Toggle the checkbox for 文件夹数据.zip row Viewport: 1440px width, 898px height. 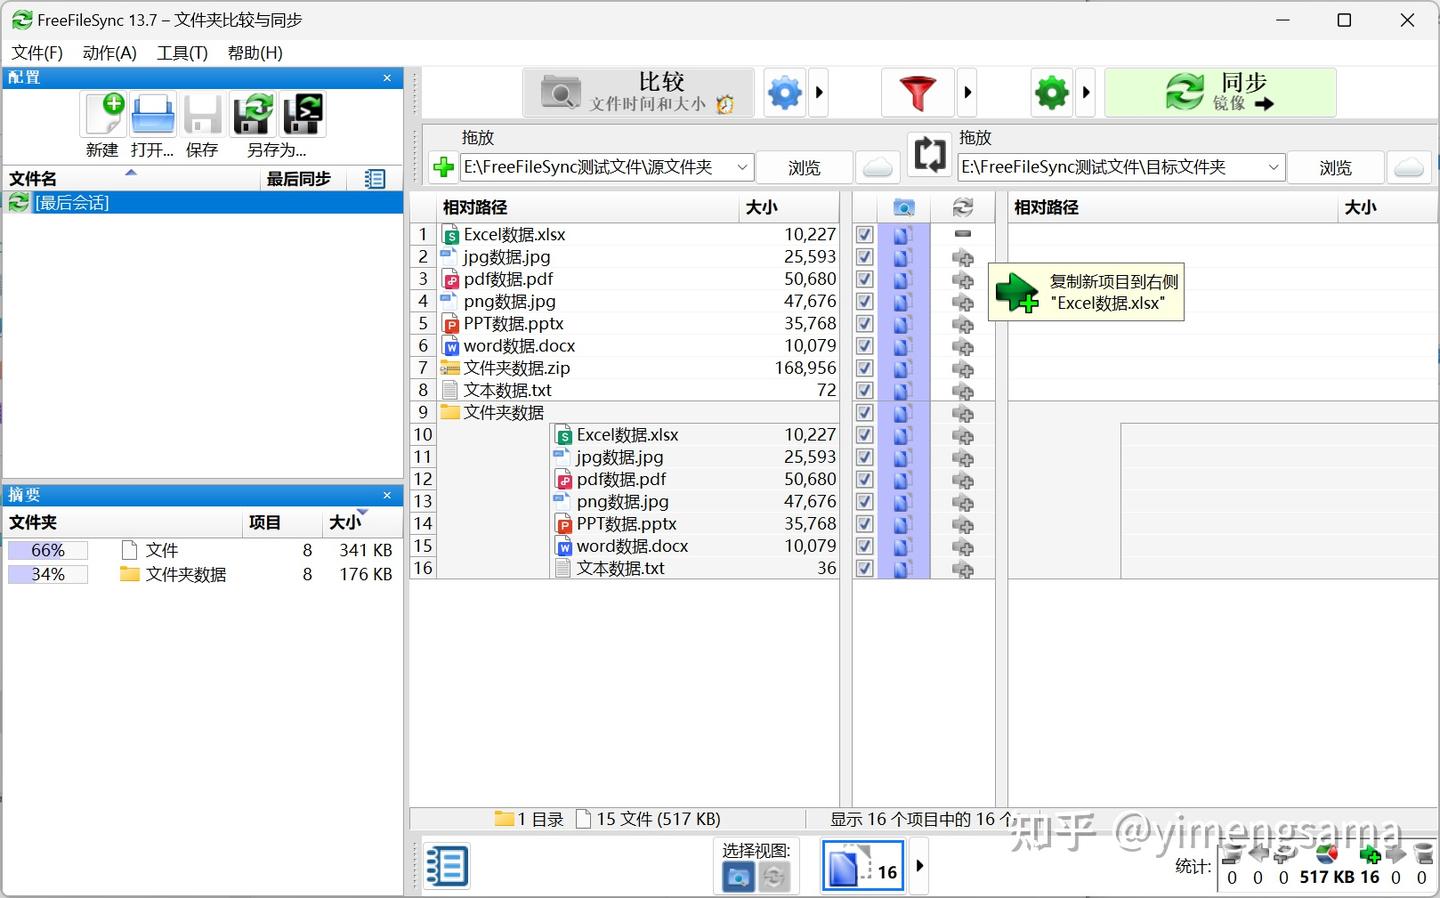[863, 368]
